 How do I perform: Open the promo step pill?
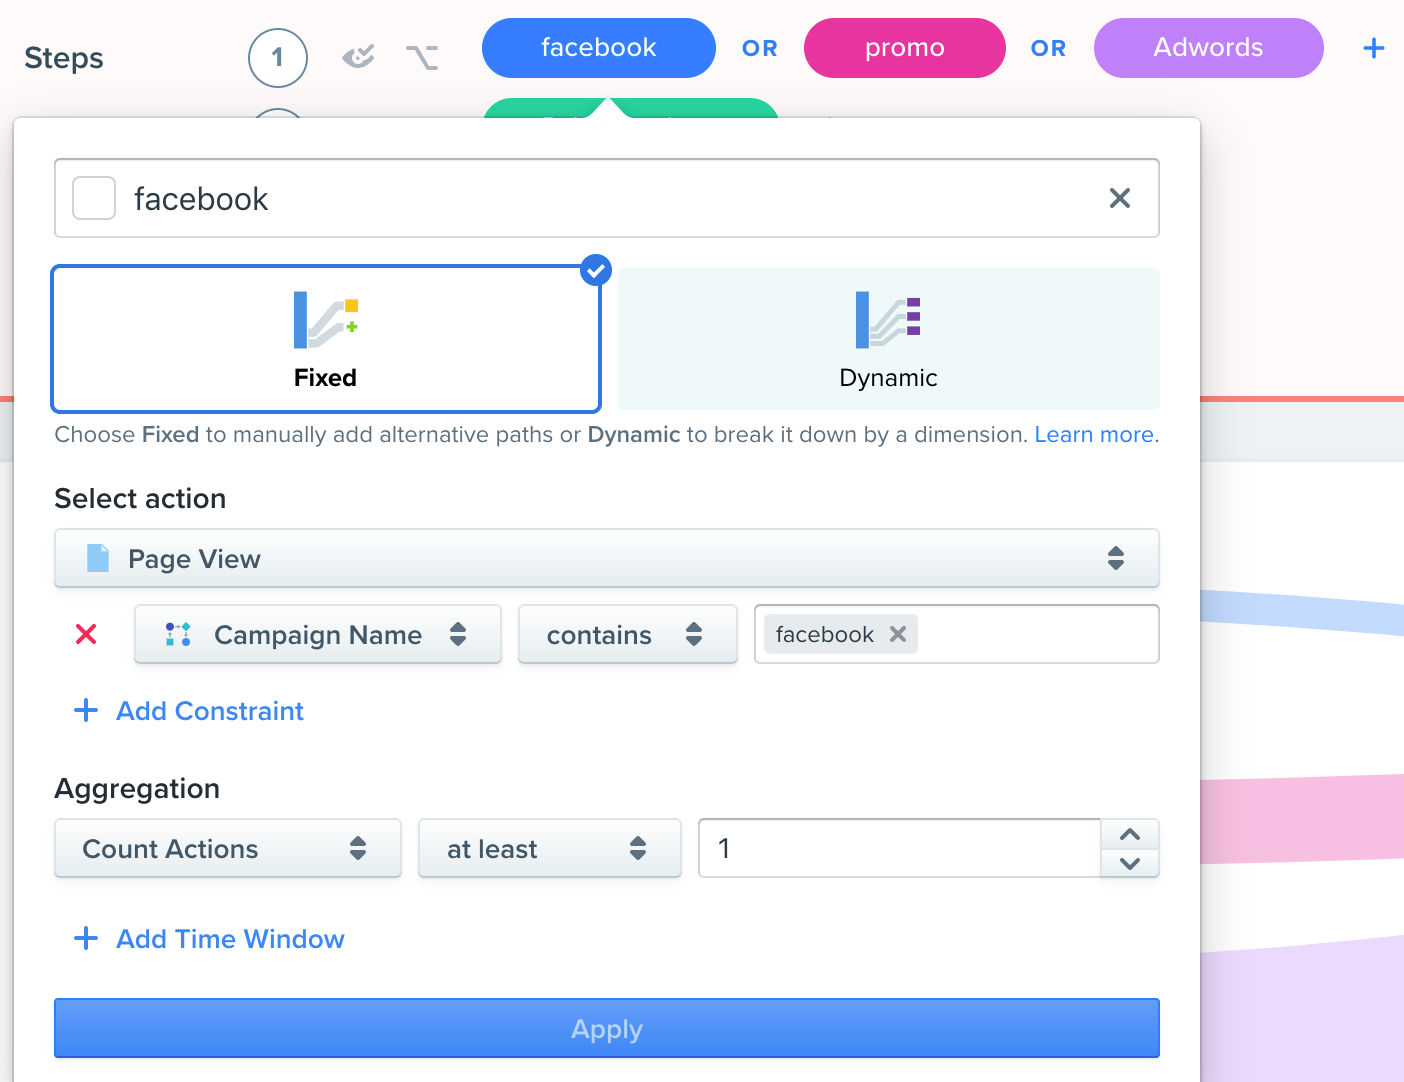[905, 48]
